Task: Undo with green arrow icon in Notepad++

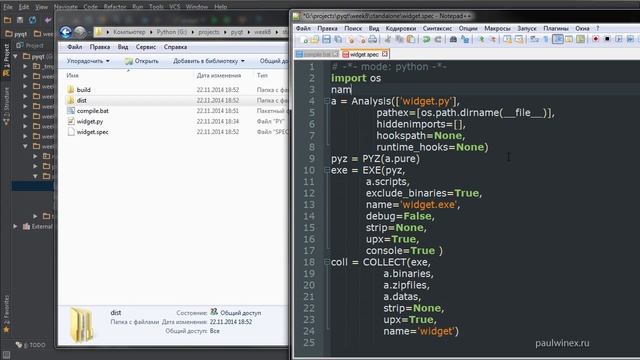Action: point(426,40)
